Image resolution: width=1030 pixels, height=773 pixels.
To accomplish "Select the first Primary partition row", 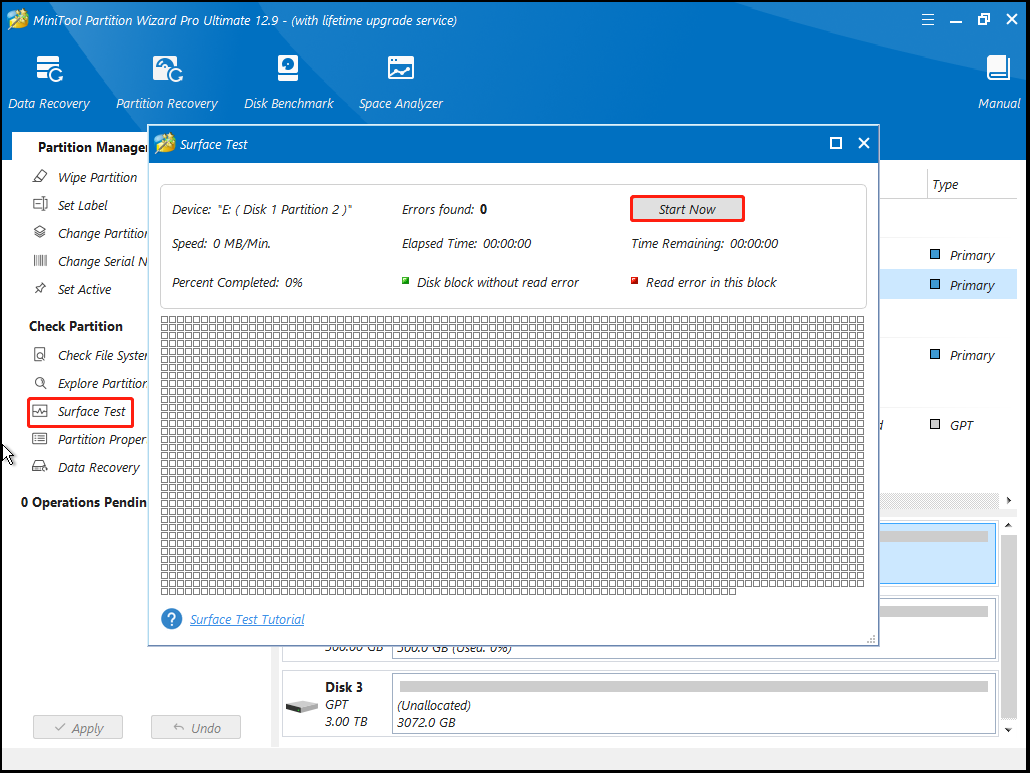I will tap(948, 255).
